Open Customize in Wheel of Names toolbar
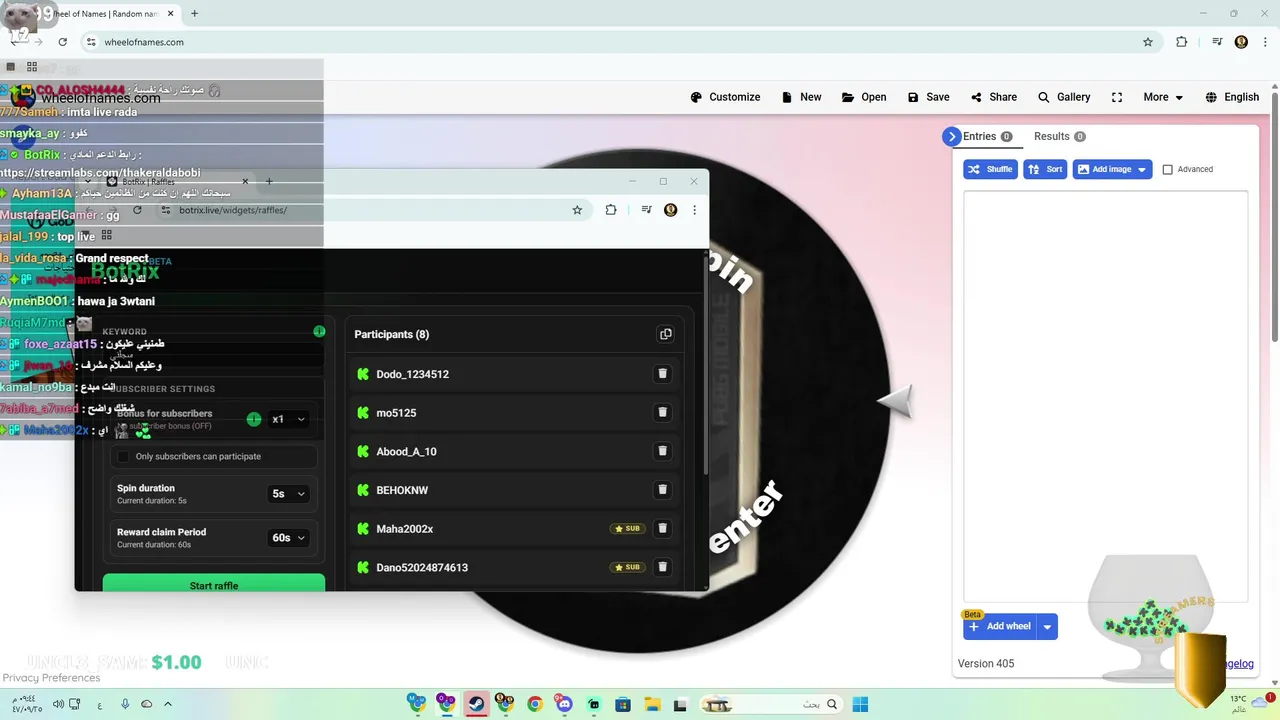Image resolution: width=1280 pixels, height=720 pixels. [725, 97]
